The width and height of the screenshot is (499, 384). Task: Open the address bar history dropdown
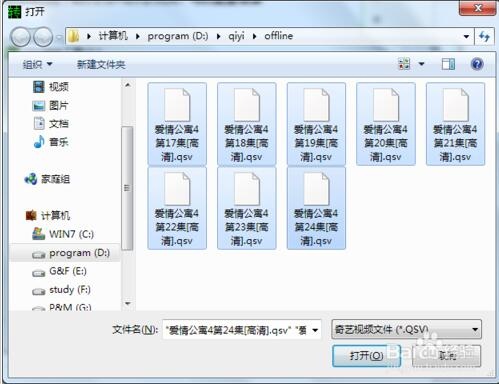pyautogui.click(x=466, y=36)
